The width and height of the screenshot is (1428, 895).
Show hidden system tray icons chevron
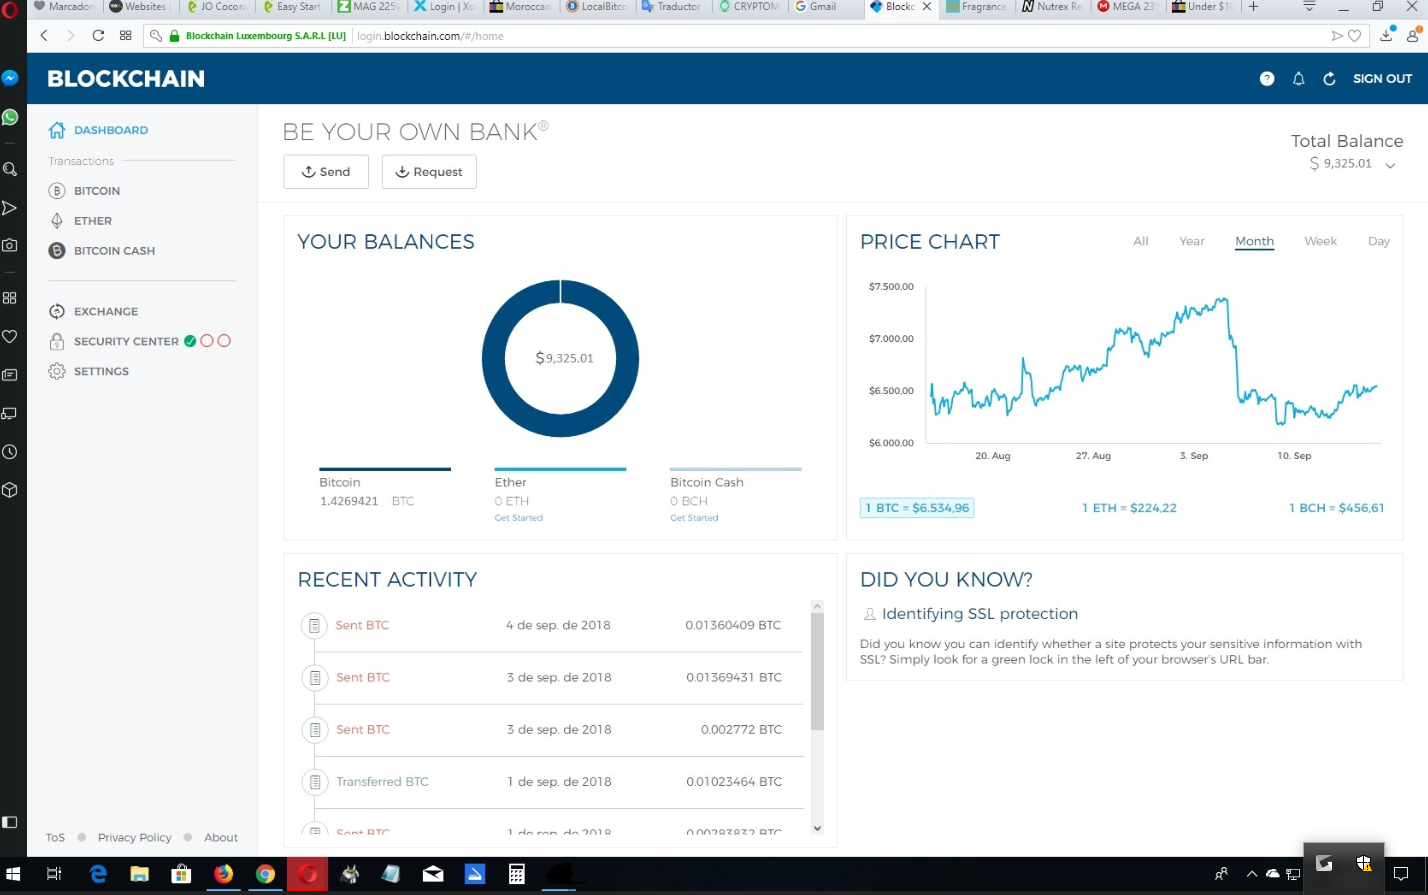[x=1251, y=874]
